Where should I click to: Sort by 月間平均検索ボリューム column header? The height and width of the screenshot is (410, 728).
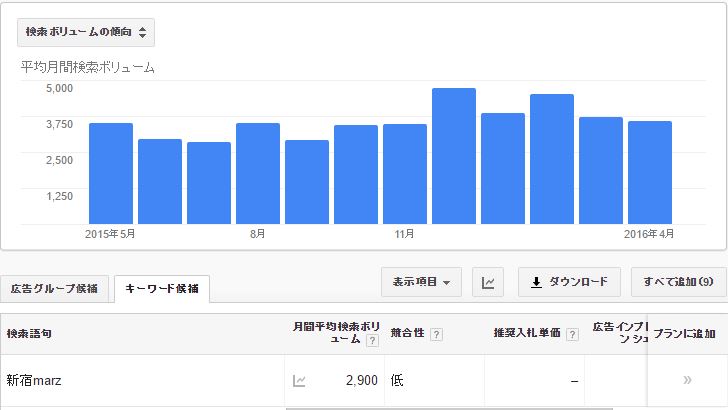[336, 333]
